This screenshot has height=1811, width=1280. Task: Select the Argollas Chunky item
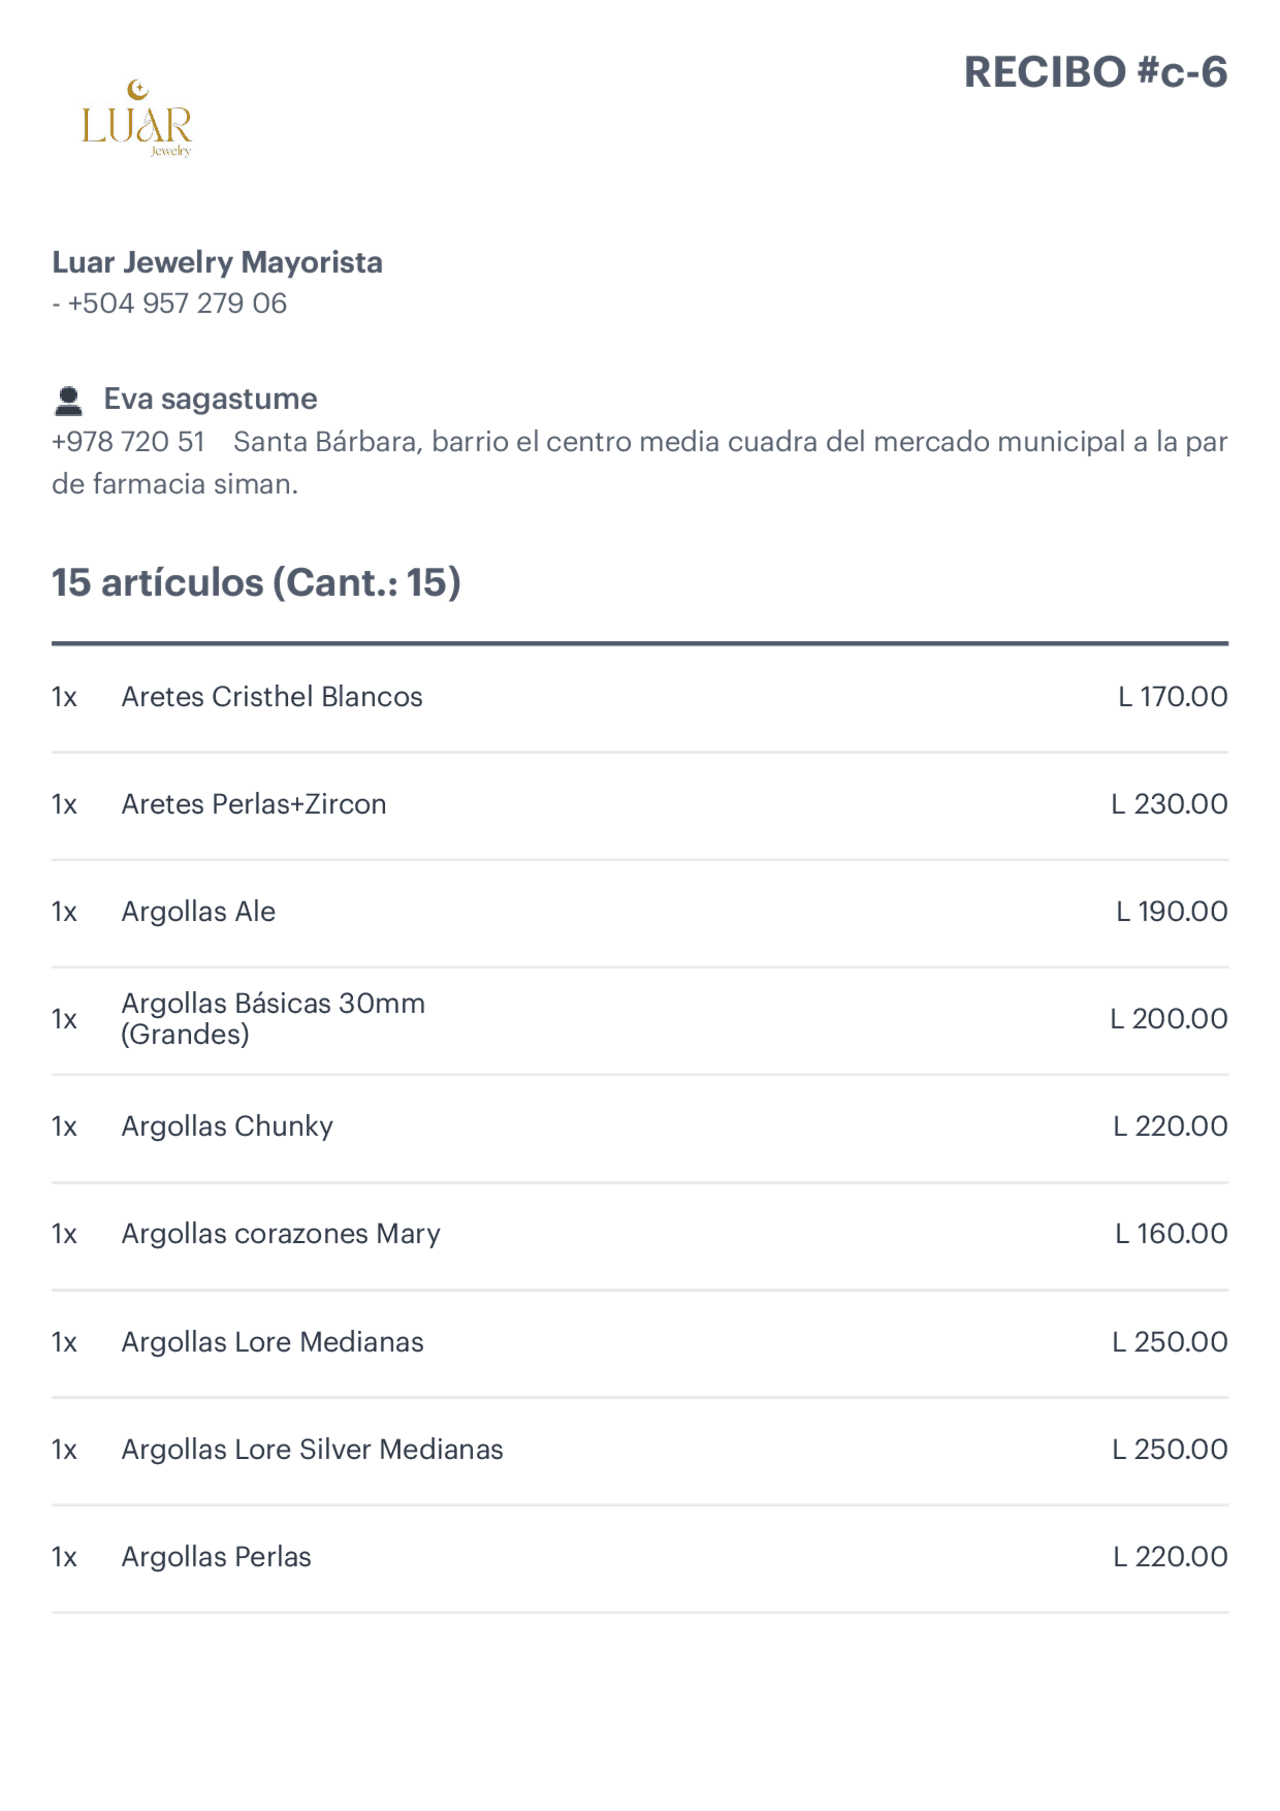227,1127
